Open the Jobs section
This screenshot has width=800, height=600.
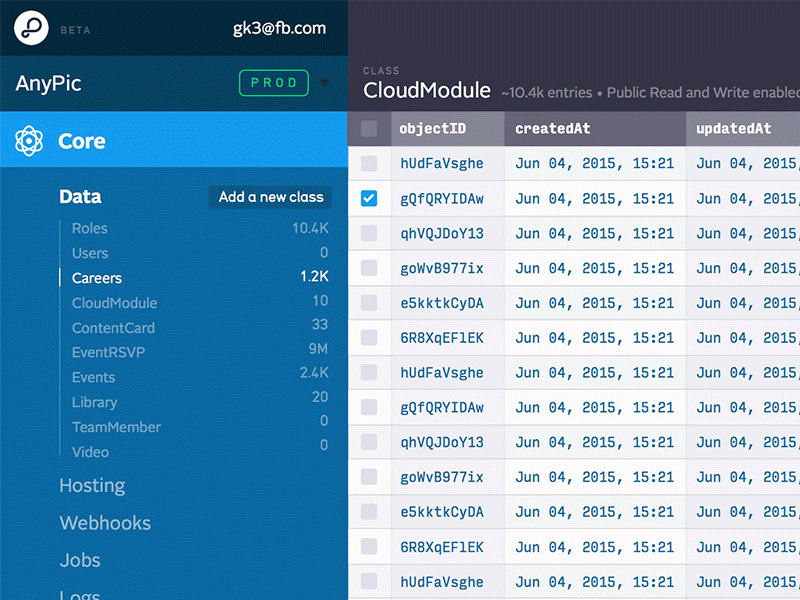pyautogui.click(x=80, y=560)
